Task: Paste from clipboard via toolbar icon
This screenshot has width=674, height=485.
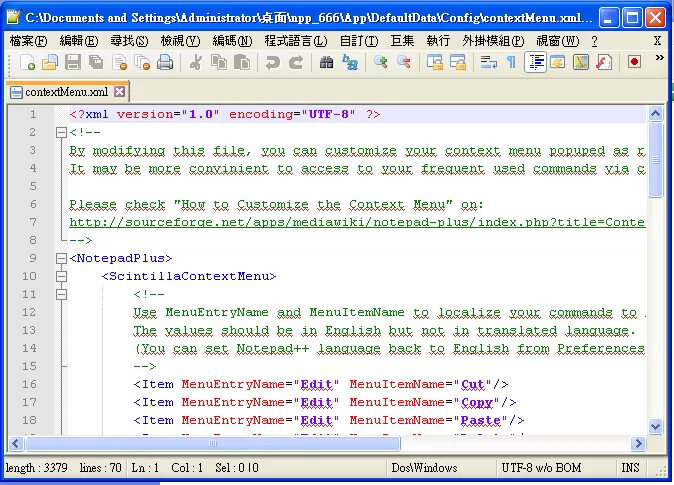Action: pyautogui.click(x=242, y=62)
